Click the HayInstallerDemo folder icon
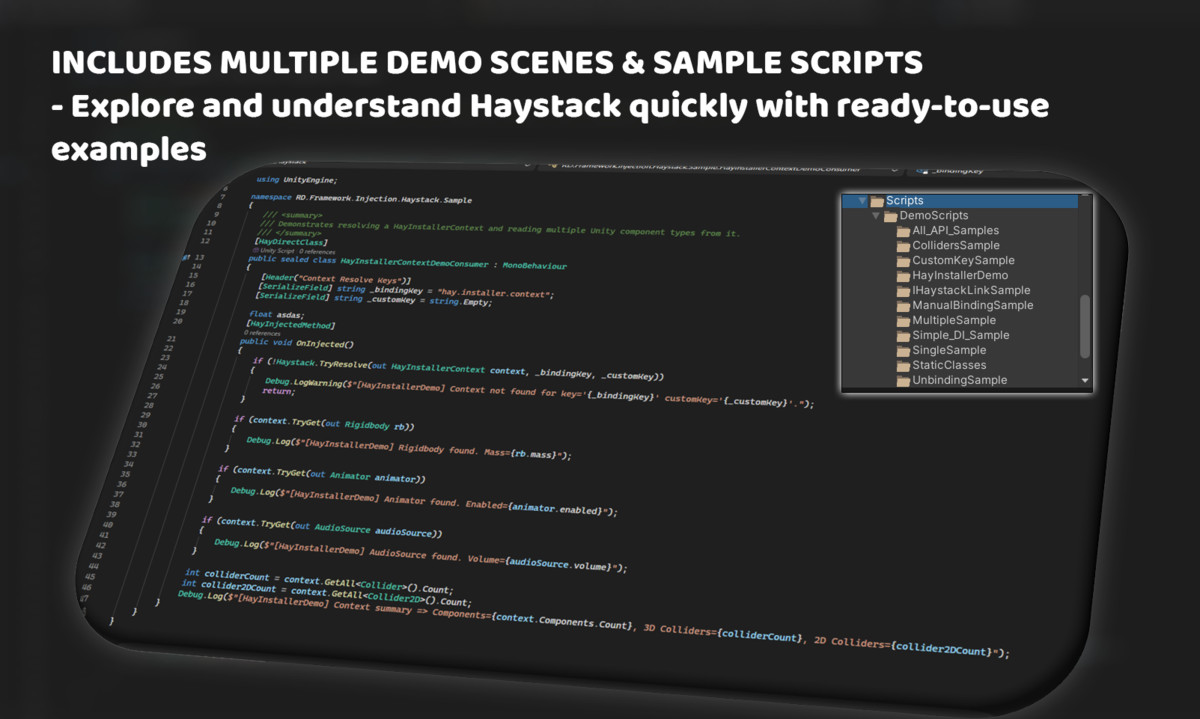 coord(904,276)
